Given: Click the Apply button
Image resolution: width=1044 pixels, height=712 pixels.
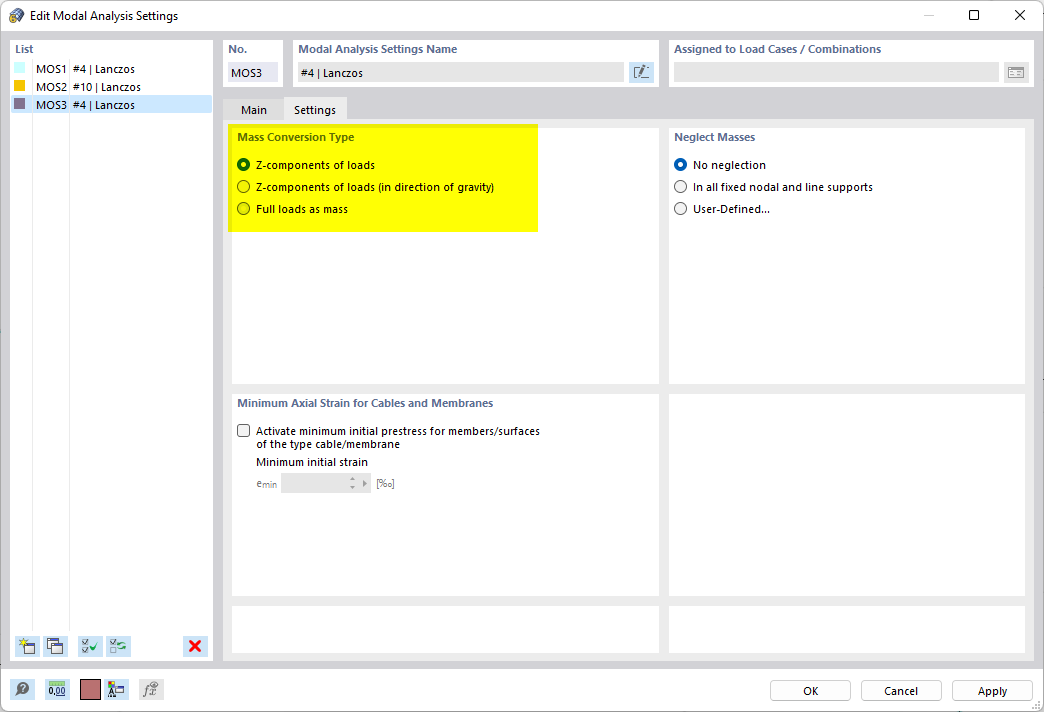Looking at the screenshot, I should pyautogui.click(x=992, y=691).
